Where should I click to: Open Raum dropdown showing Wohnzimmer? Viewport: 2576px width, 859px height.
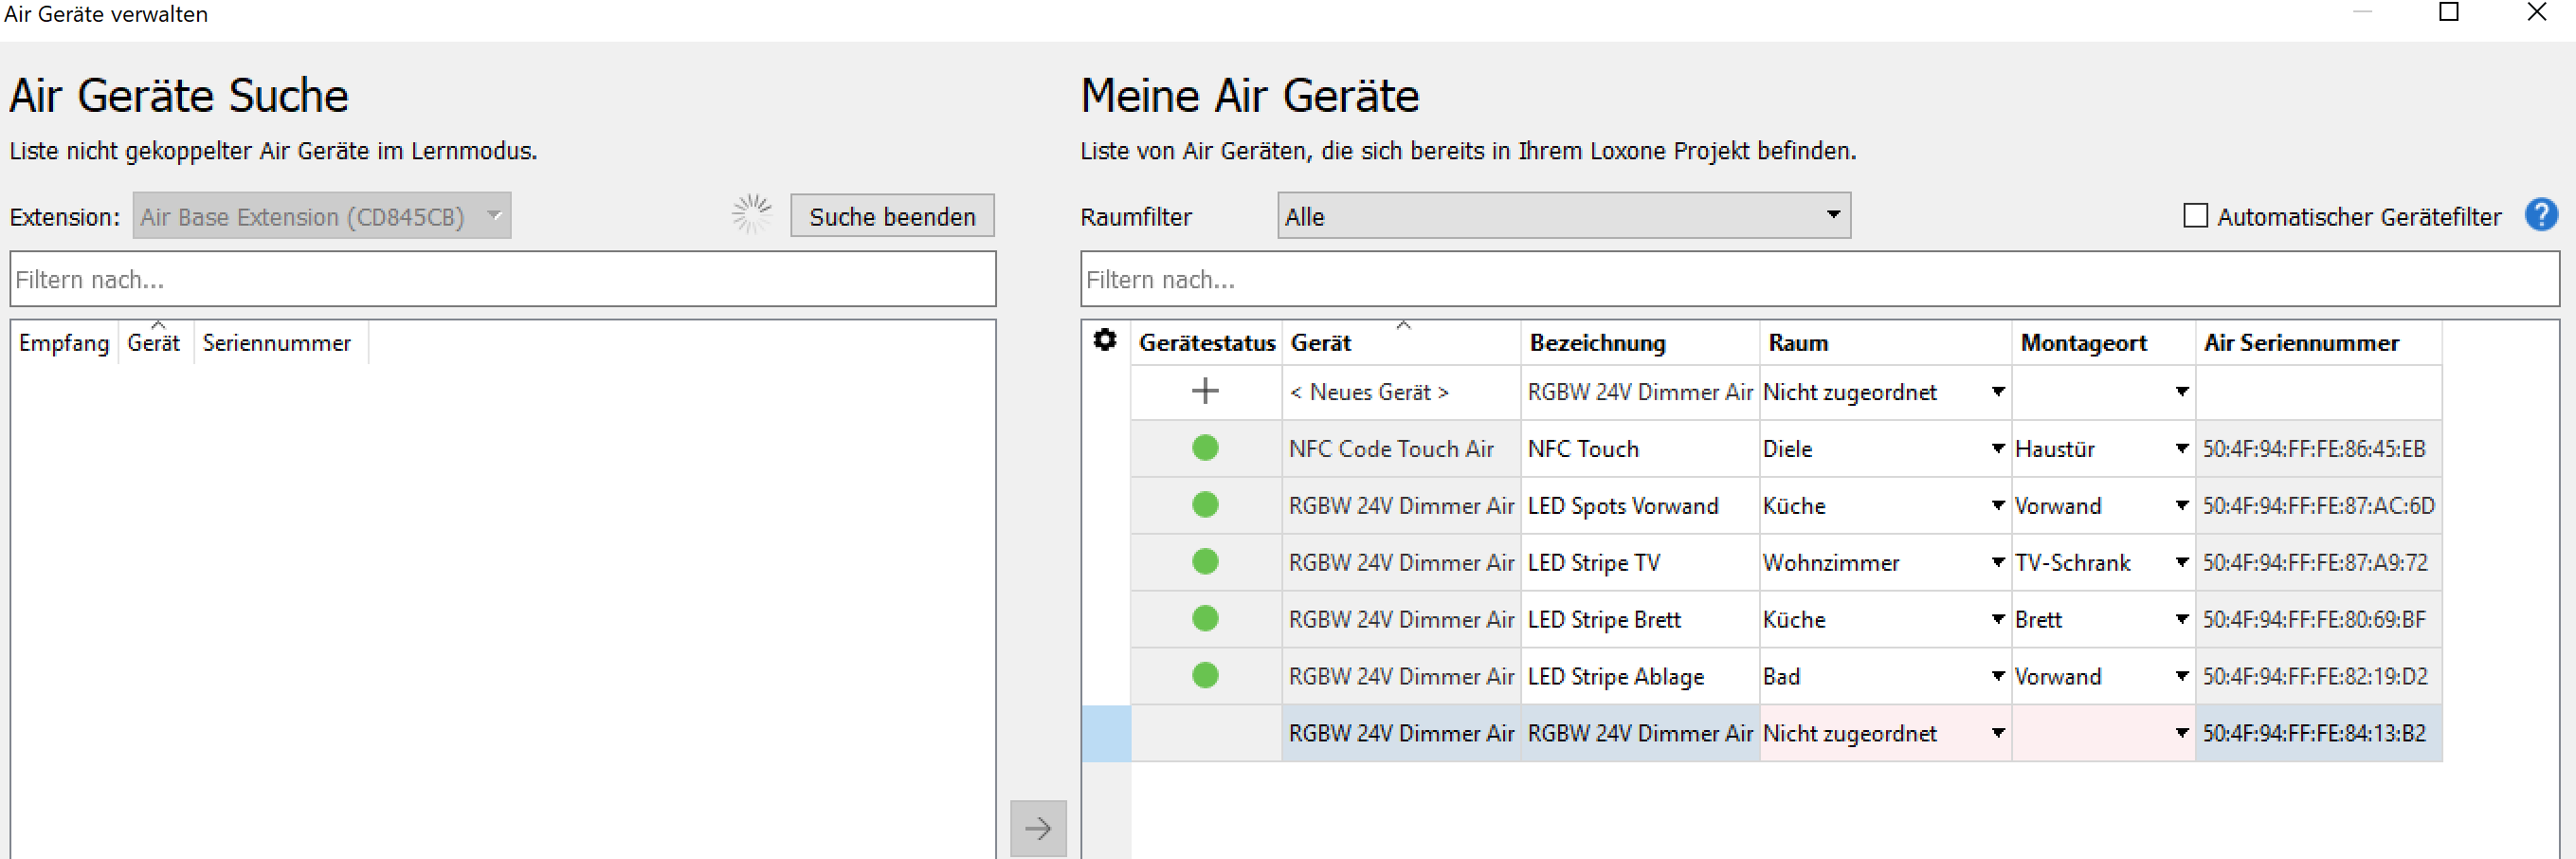click(1997, 563)
